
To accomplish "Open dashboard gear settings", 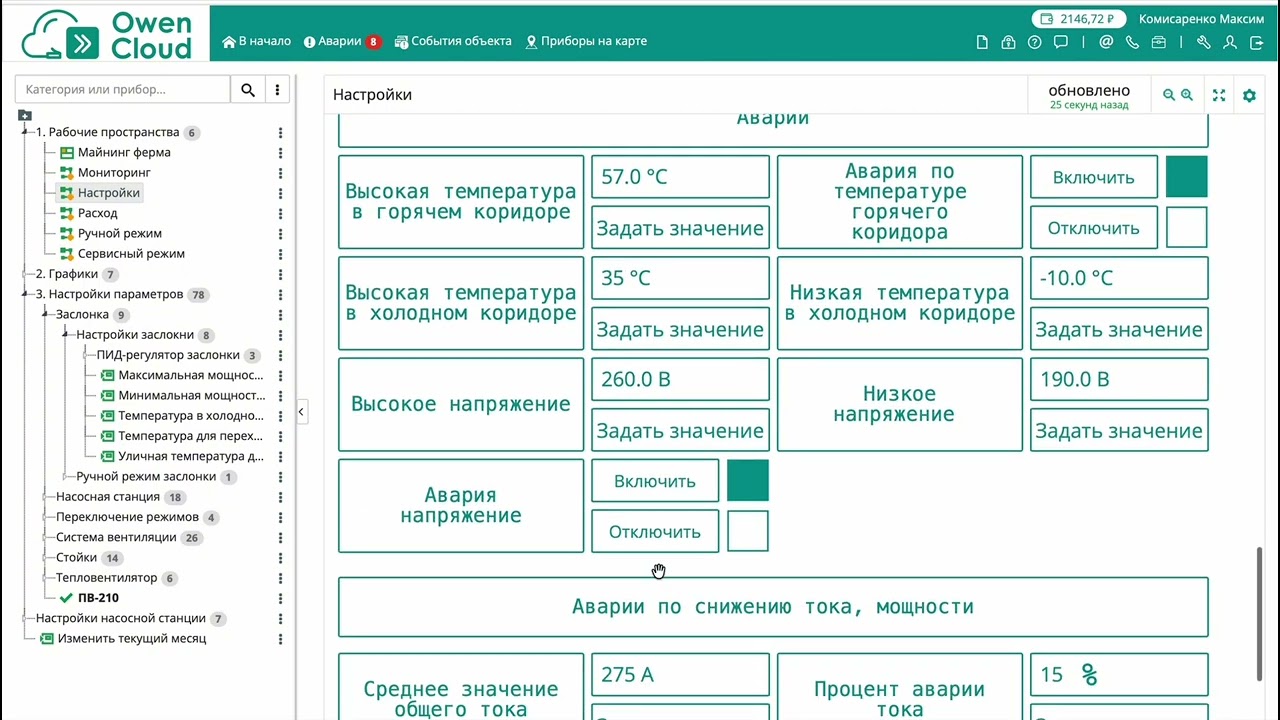I will coord(1249,95).
